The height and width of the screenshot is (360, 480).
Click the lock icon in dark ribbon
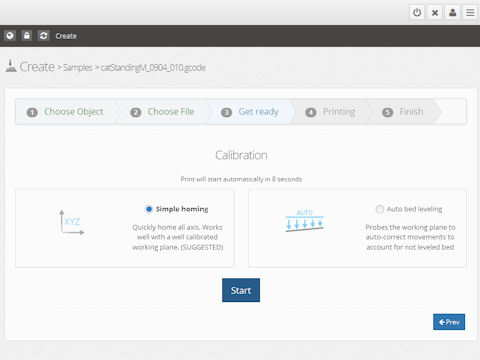click(x=27, y=36)
